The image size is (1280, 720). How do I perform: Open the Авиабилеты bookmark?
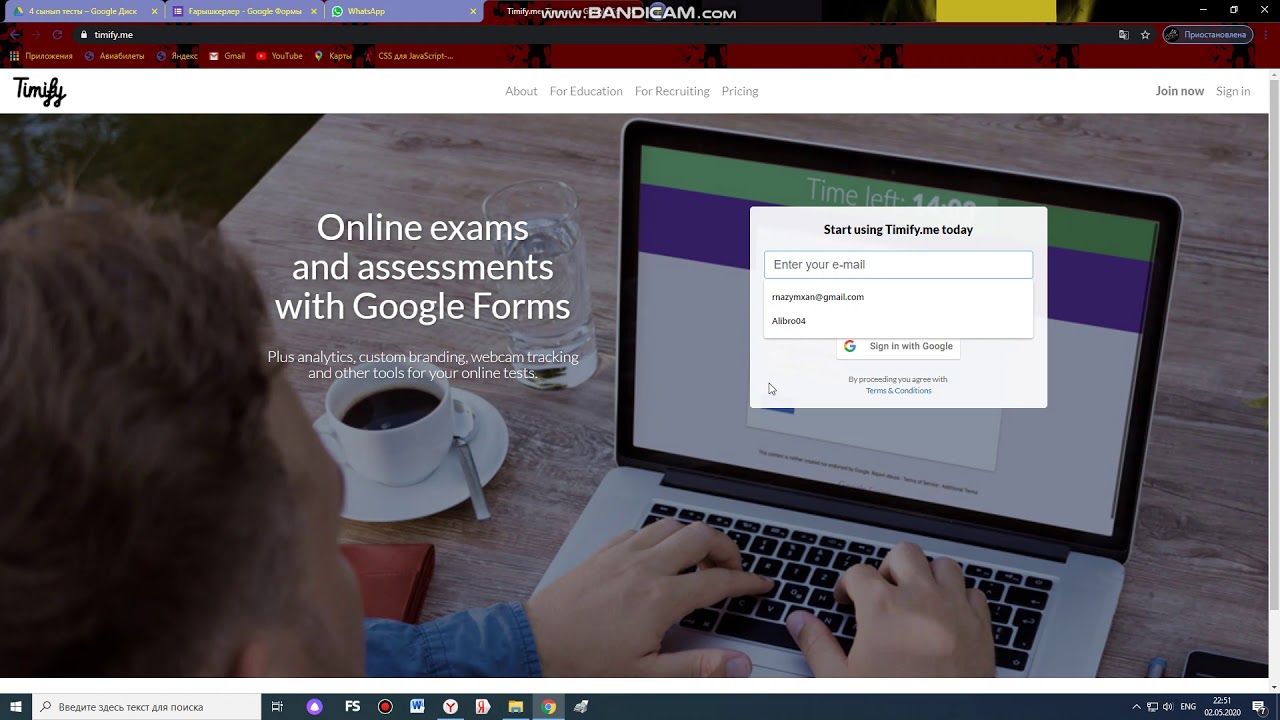tap(115, 56)
